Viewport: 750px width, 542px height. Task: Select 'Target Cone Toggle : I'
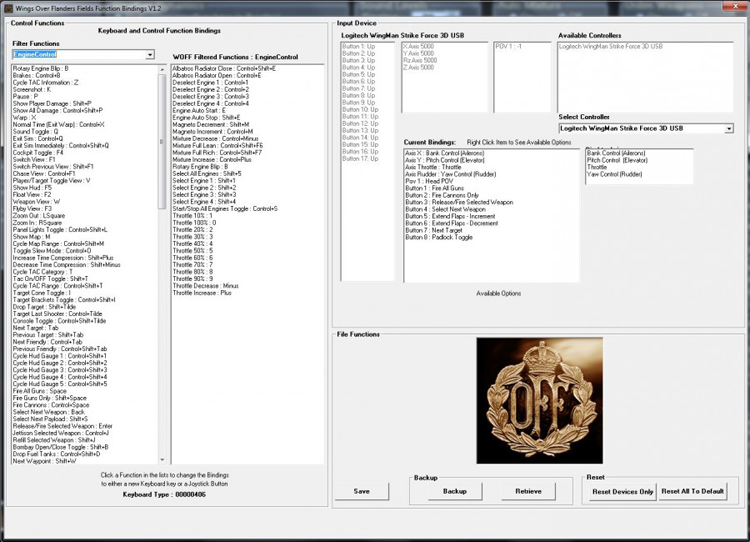coord(42,293)
